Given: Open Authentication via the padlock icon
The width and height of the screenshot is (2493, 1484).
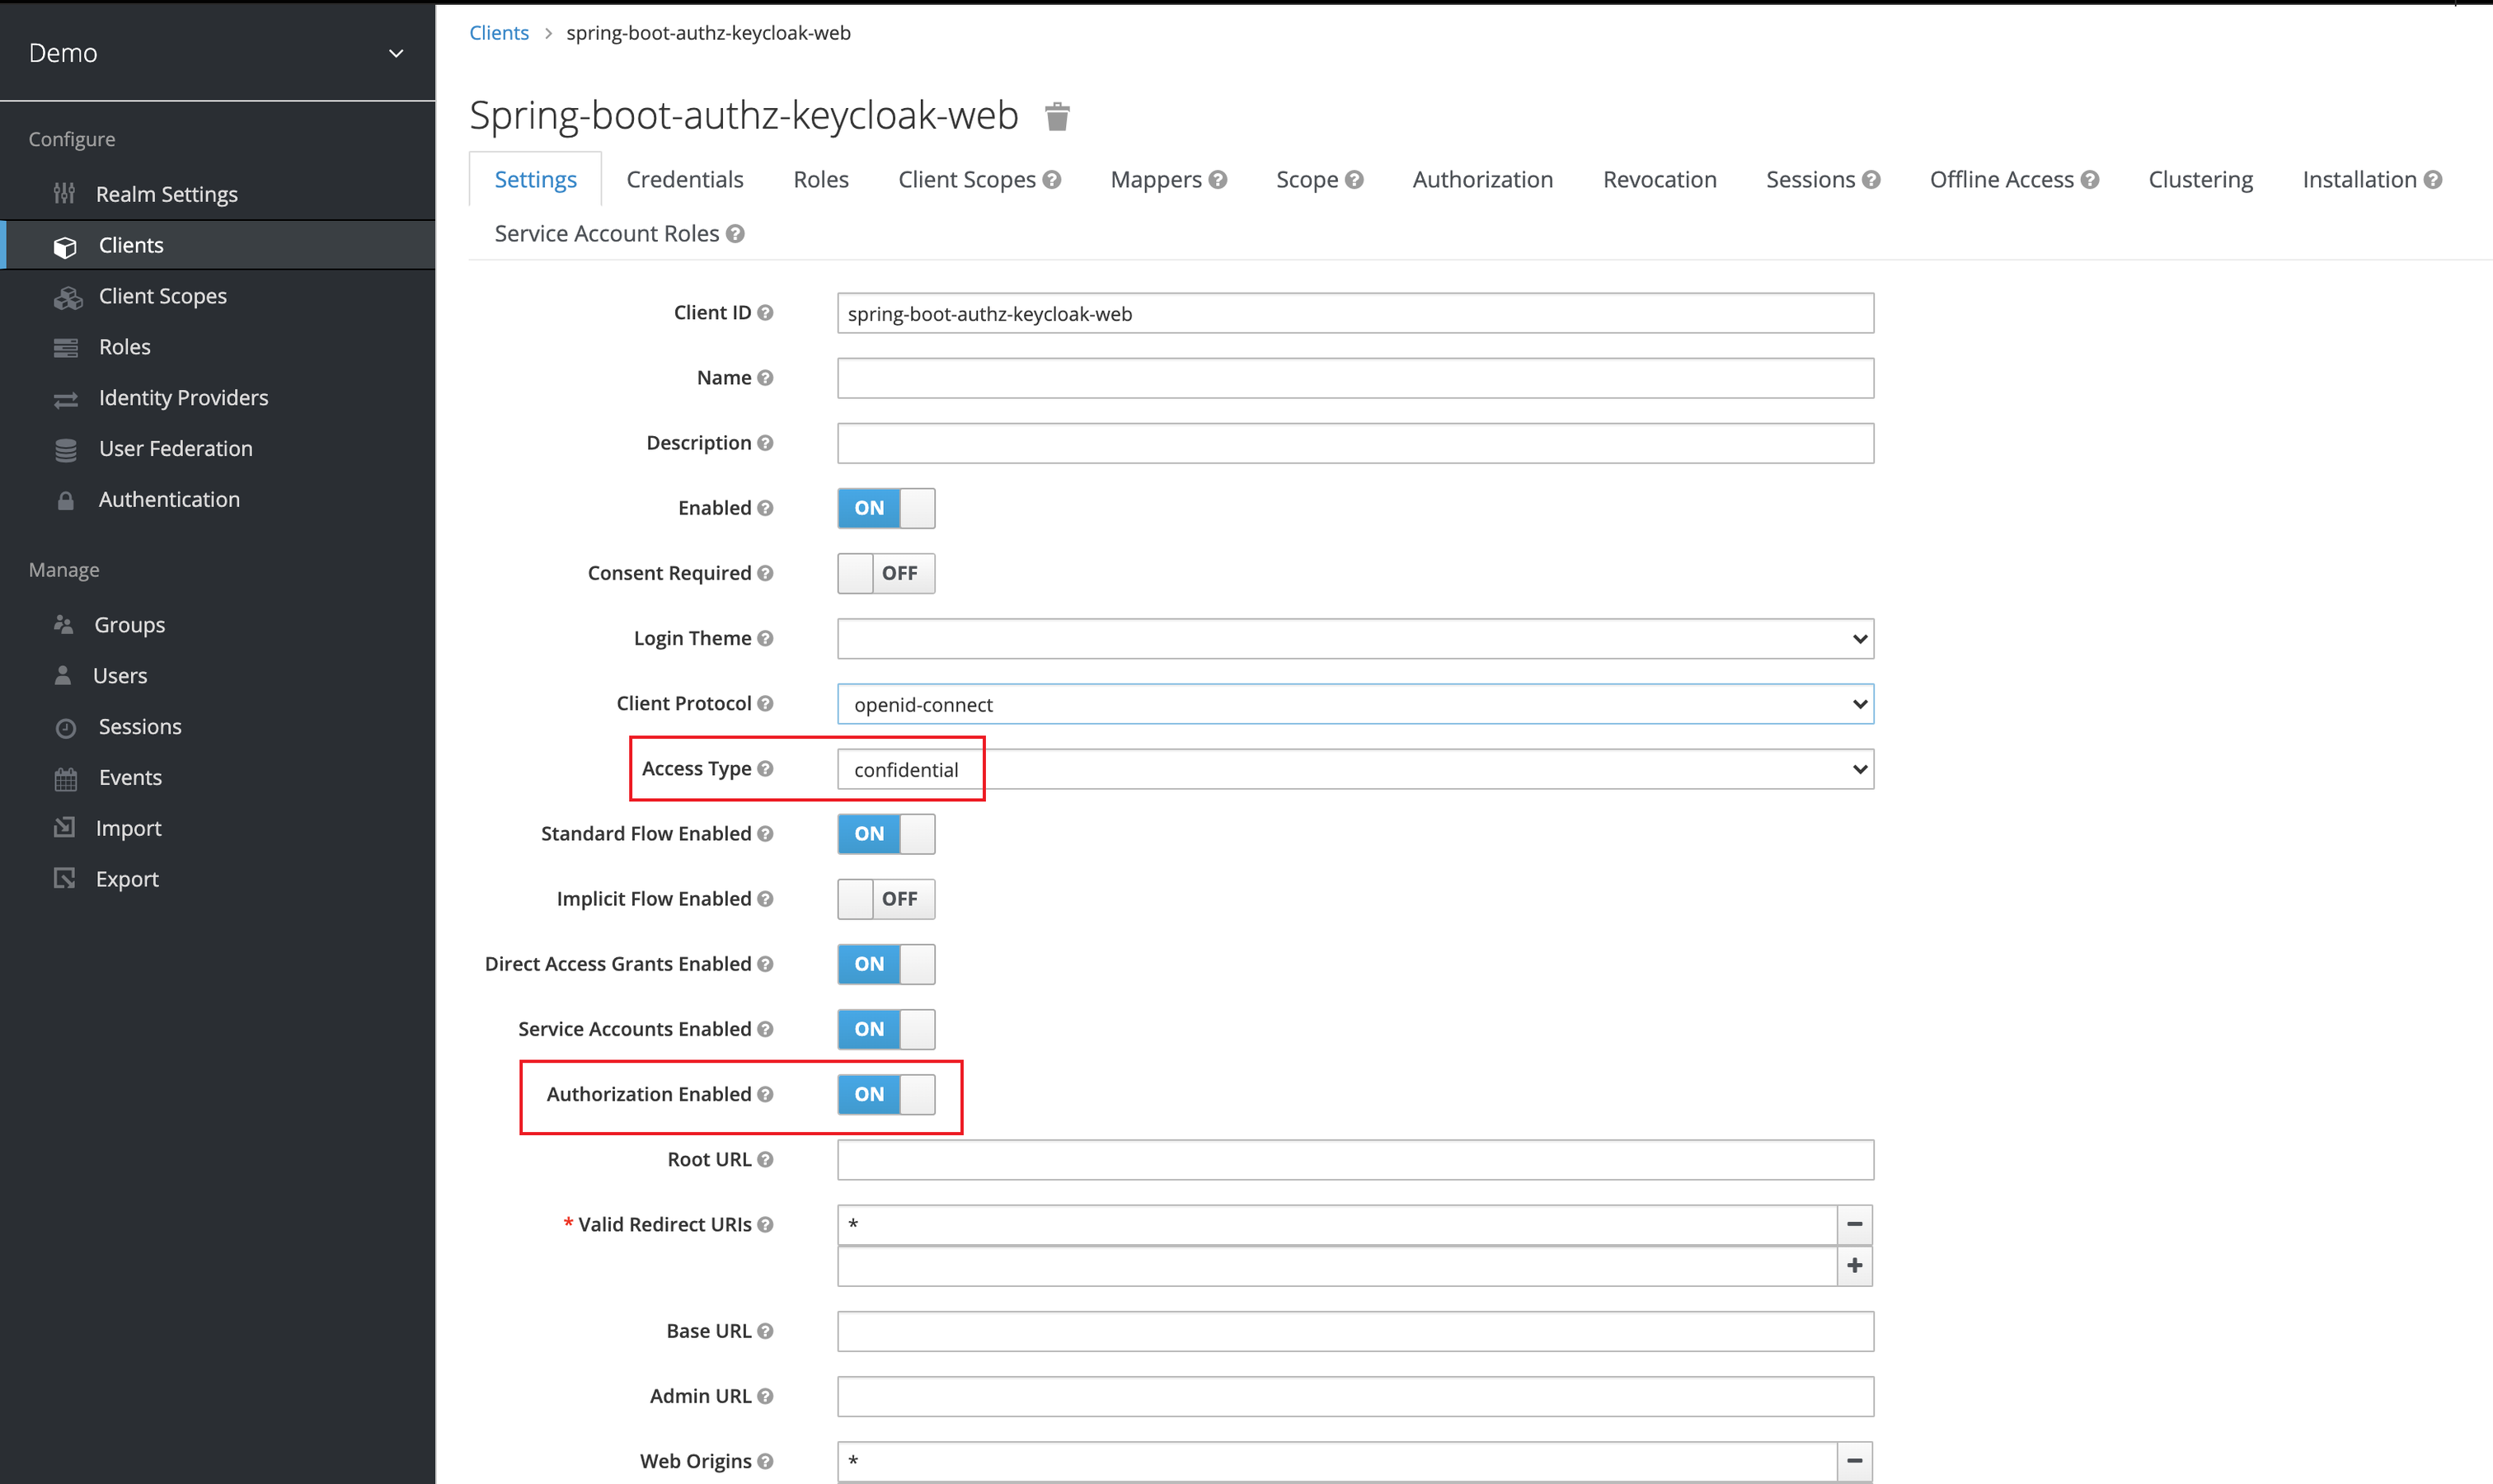Looking at the screenshot, I should 66,499.
